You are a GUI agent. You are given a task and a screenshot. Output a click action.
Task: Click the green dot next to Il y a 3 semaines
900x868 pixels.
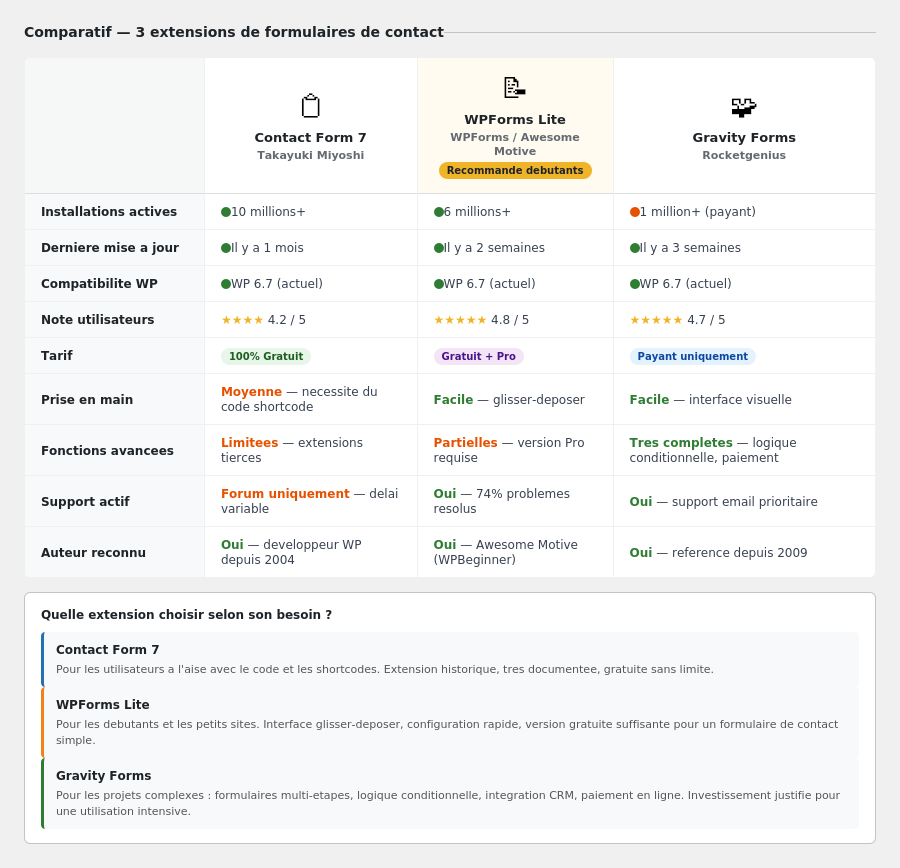tap(634, 248)
